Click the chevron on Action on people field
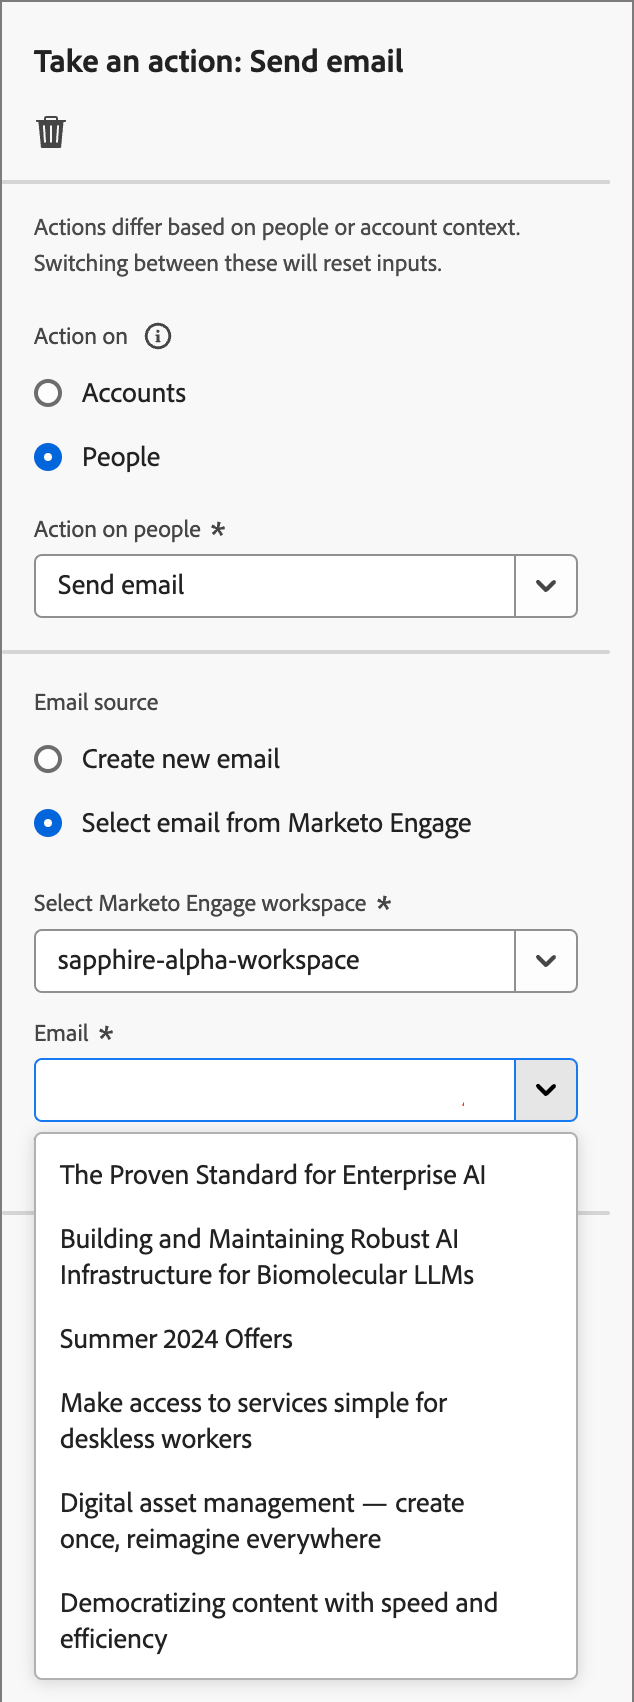Screen dimensions: 634x1702 [546, 586]
